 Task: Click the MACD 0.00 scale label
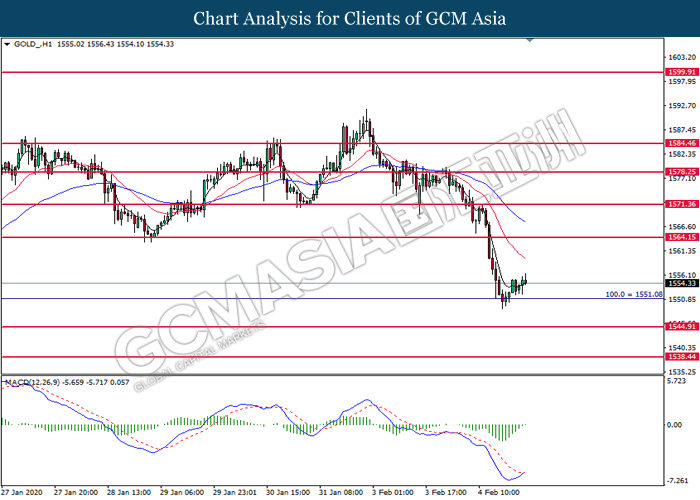(675, 425)
